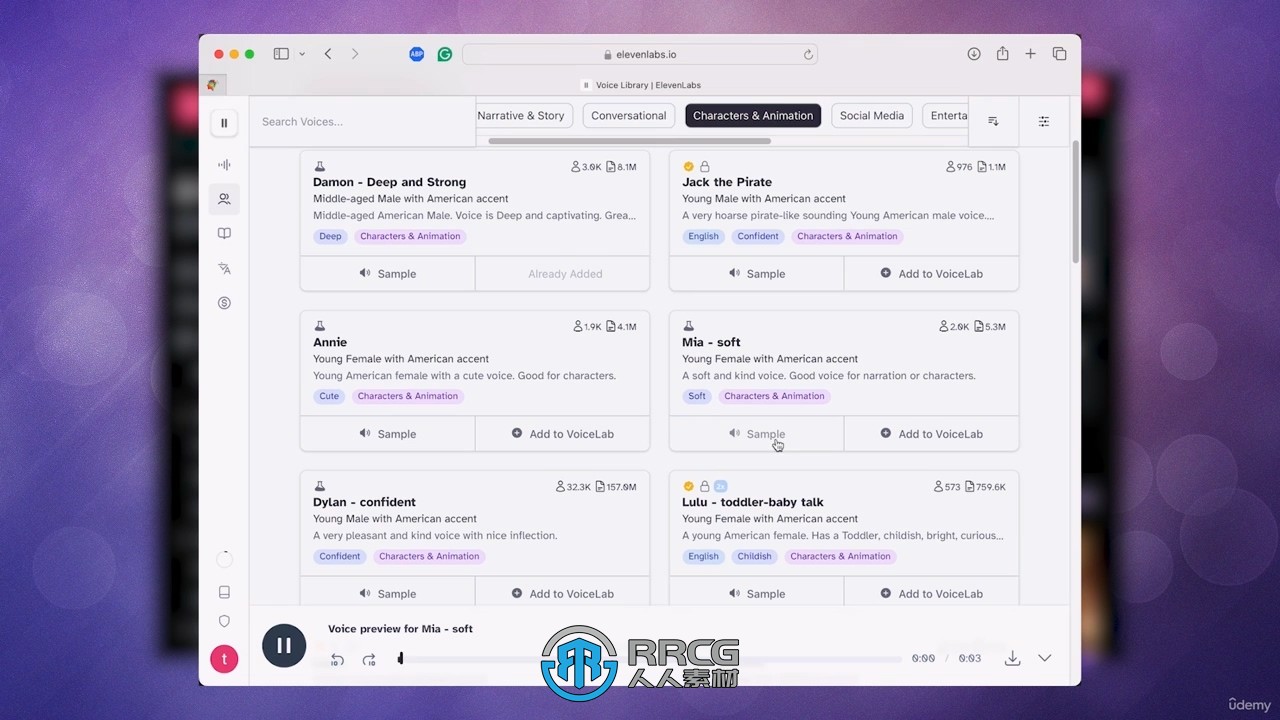Image resolution: width=1280 pixels, height=720 pixels.
Task: Select the Characters & Animation category
Action: 753,116
